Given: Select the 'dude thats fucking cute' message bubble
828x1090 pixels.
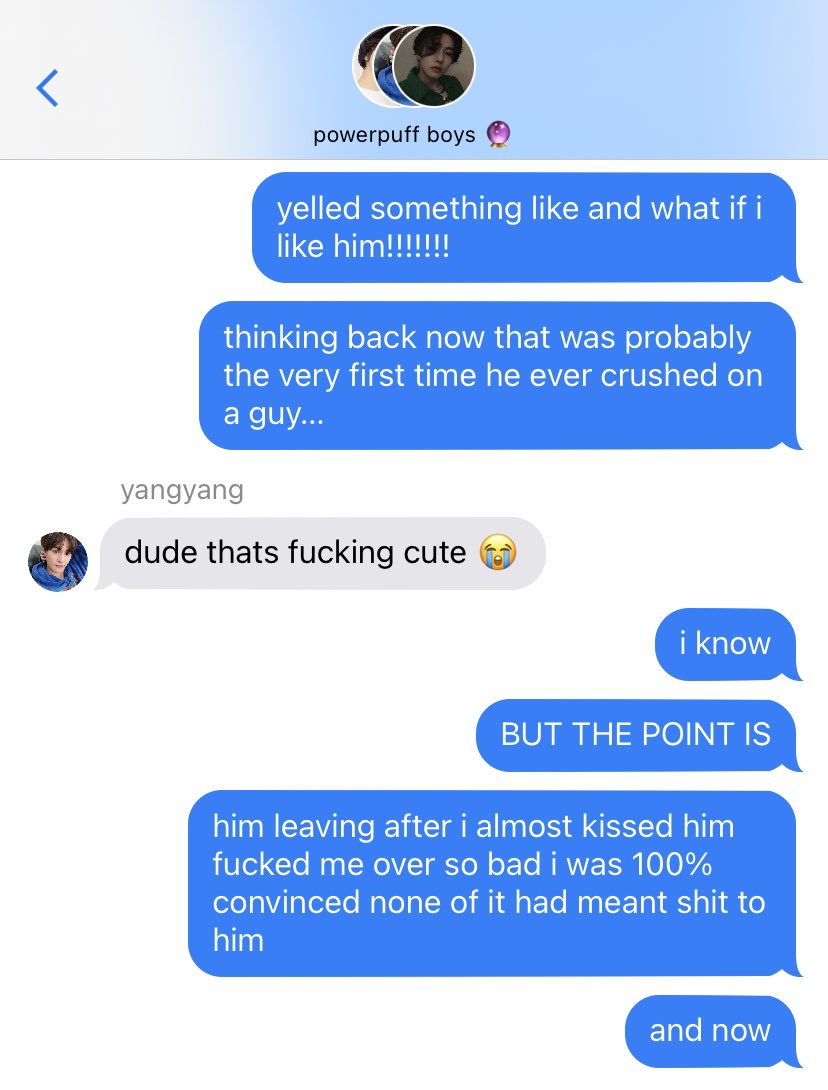Looking at the screenshot, I should (x=320, y=553).
